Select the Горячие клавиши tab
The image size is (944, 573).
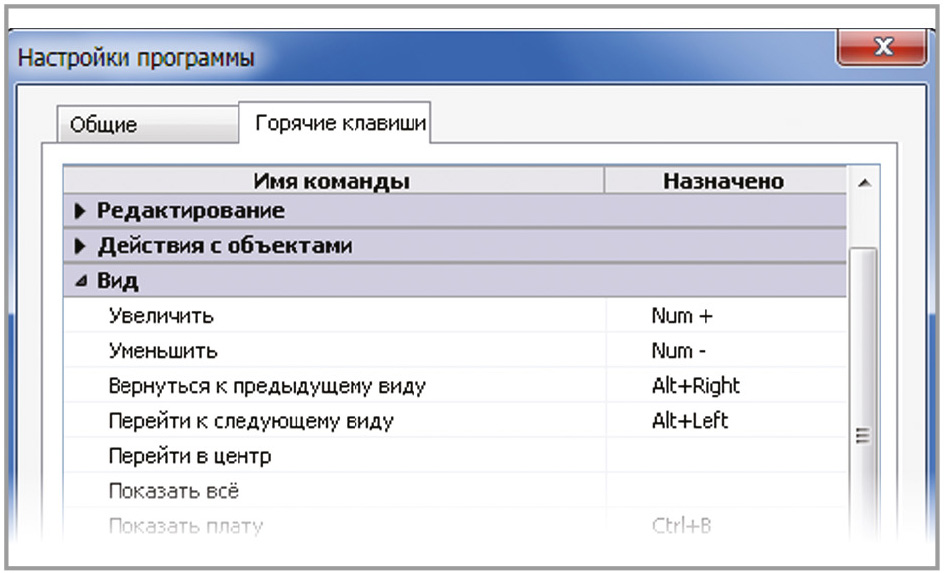tap(340, 123)
